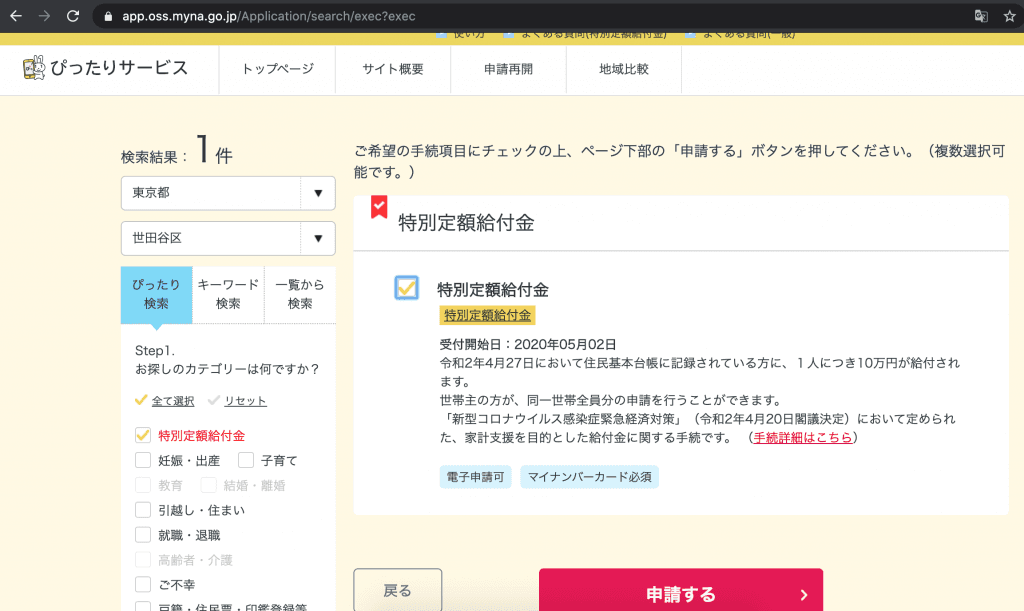This screenshot has width=1024, height=611.
Task: Click the red bookmark ribbon beside 特別定額給付金 heading
Action: 378,205
